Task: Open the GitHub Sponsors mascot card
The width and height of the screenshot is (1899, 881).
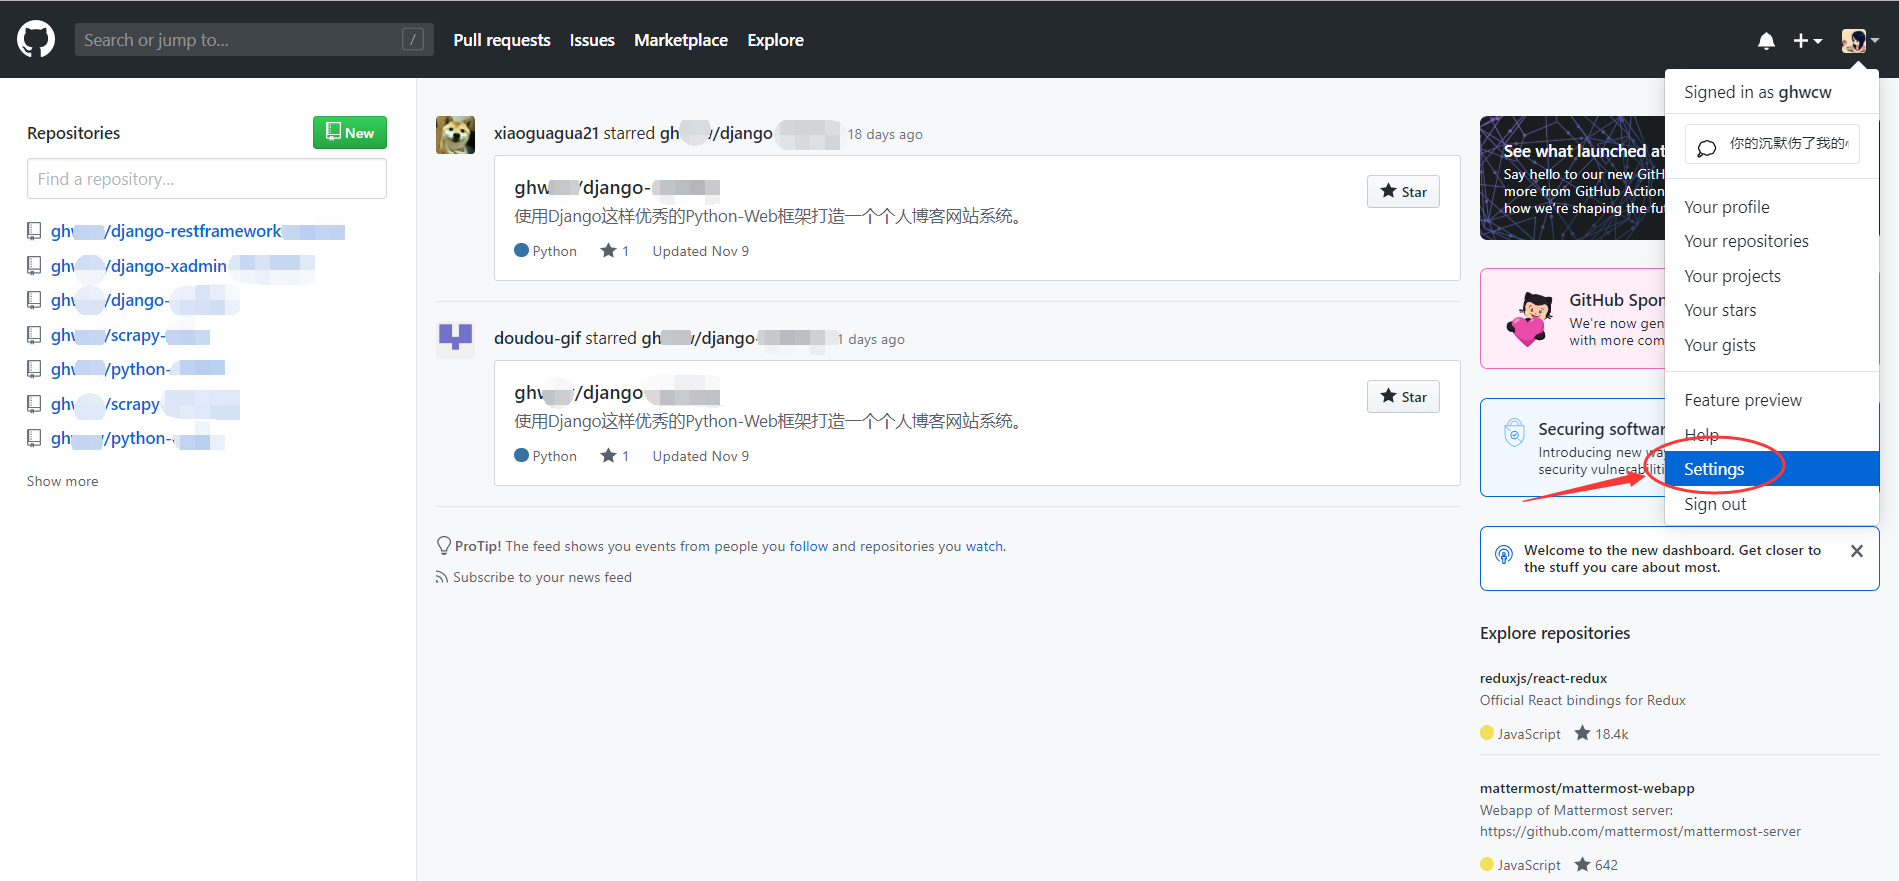Action: [1573, 319]
